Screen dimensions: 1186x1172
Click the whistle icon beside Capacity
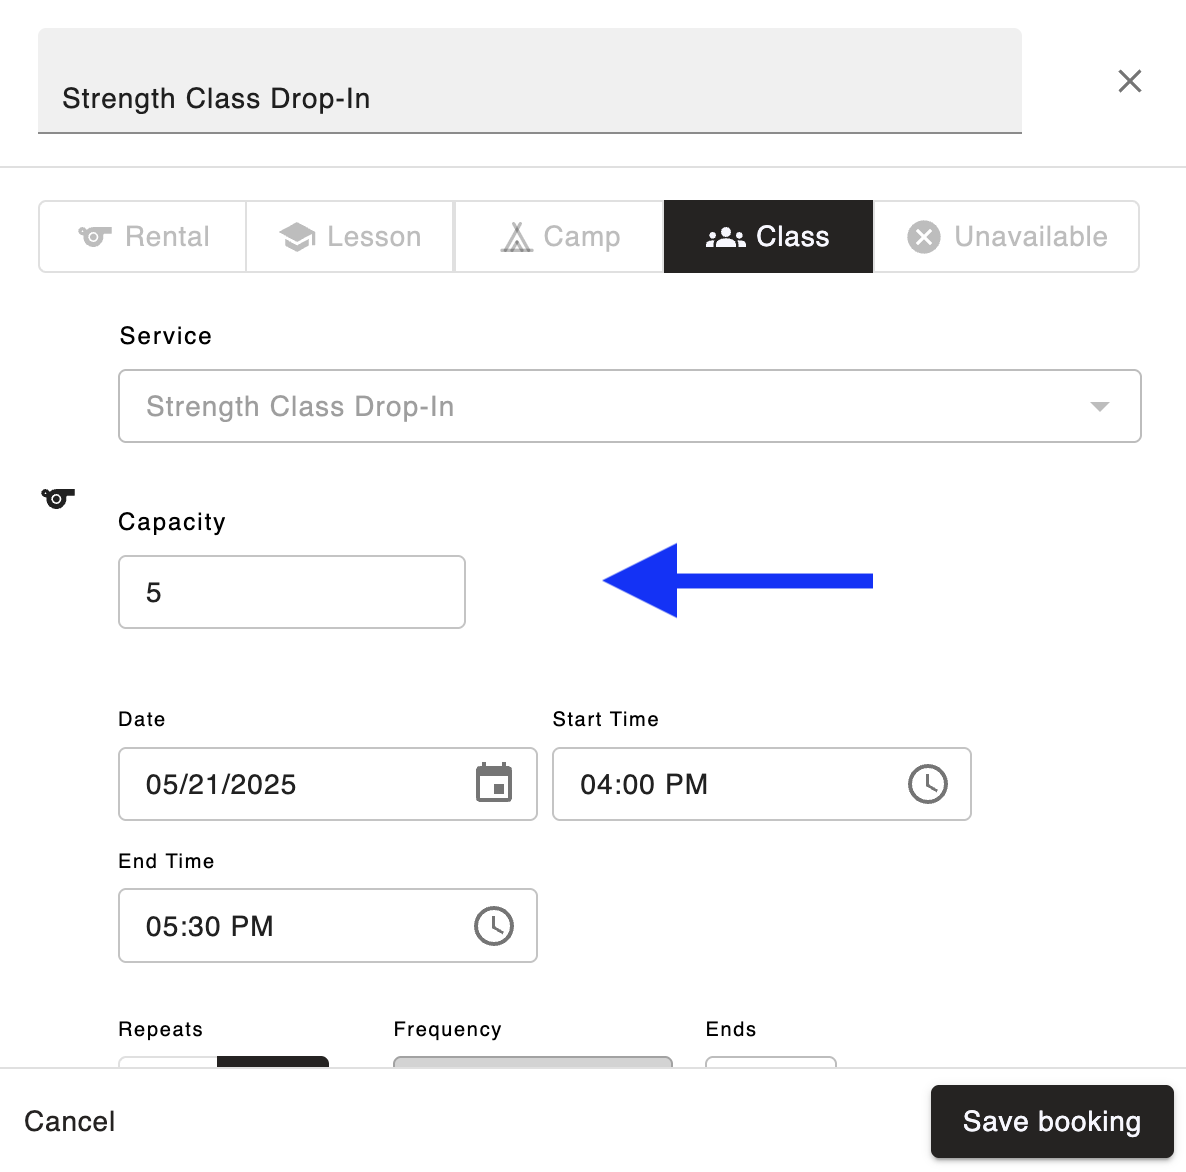(x=58, y=497)
